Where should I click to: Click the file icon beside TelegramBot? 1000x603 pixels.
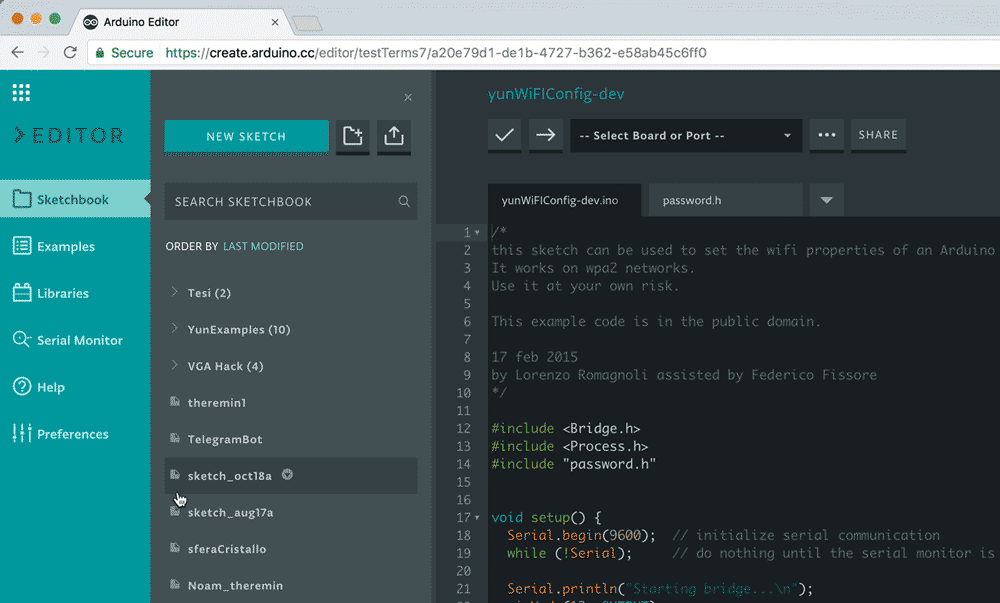click(x=175, y=438)
